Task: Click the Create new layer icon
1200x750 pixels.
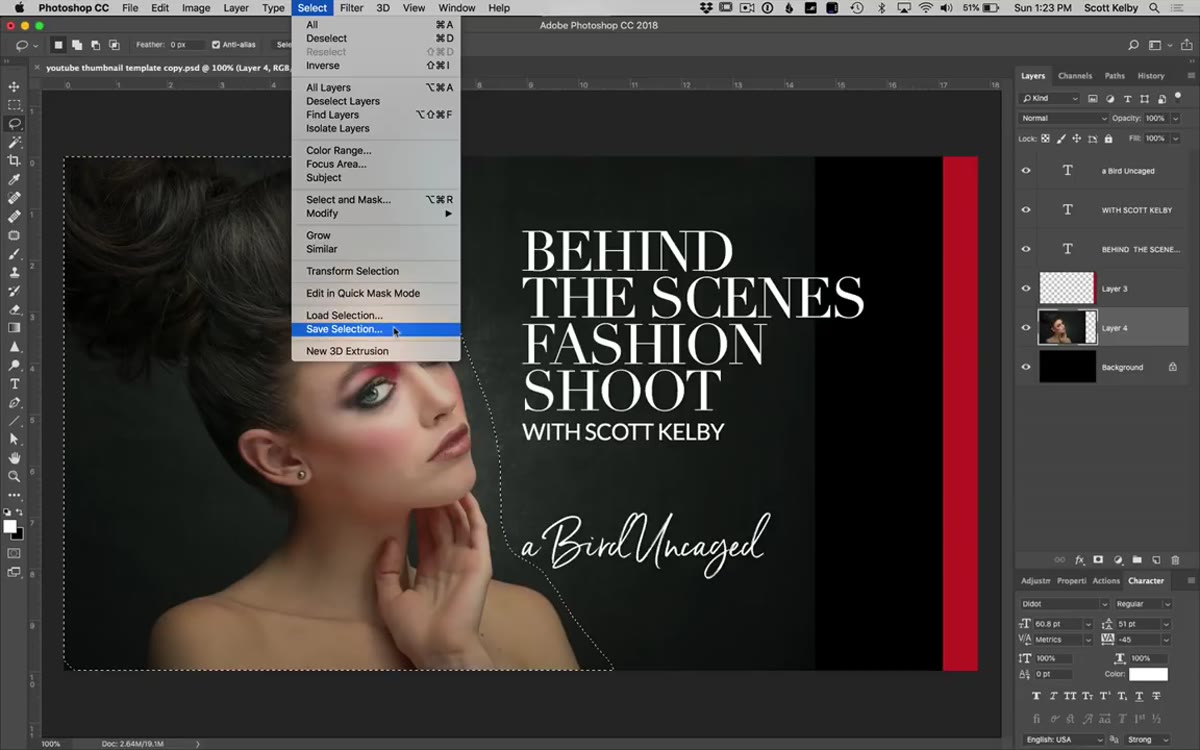Action: pyautogui.click(x=1155, y=560)
